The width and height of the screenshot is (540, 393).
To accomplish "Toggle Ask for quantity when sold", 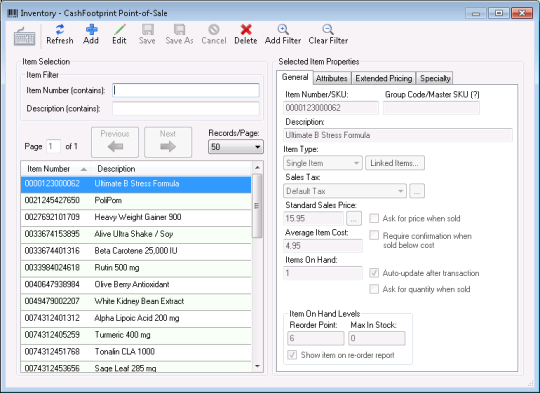I will click(x=374, y=289).
